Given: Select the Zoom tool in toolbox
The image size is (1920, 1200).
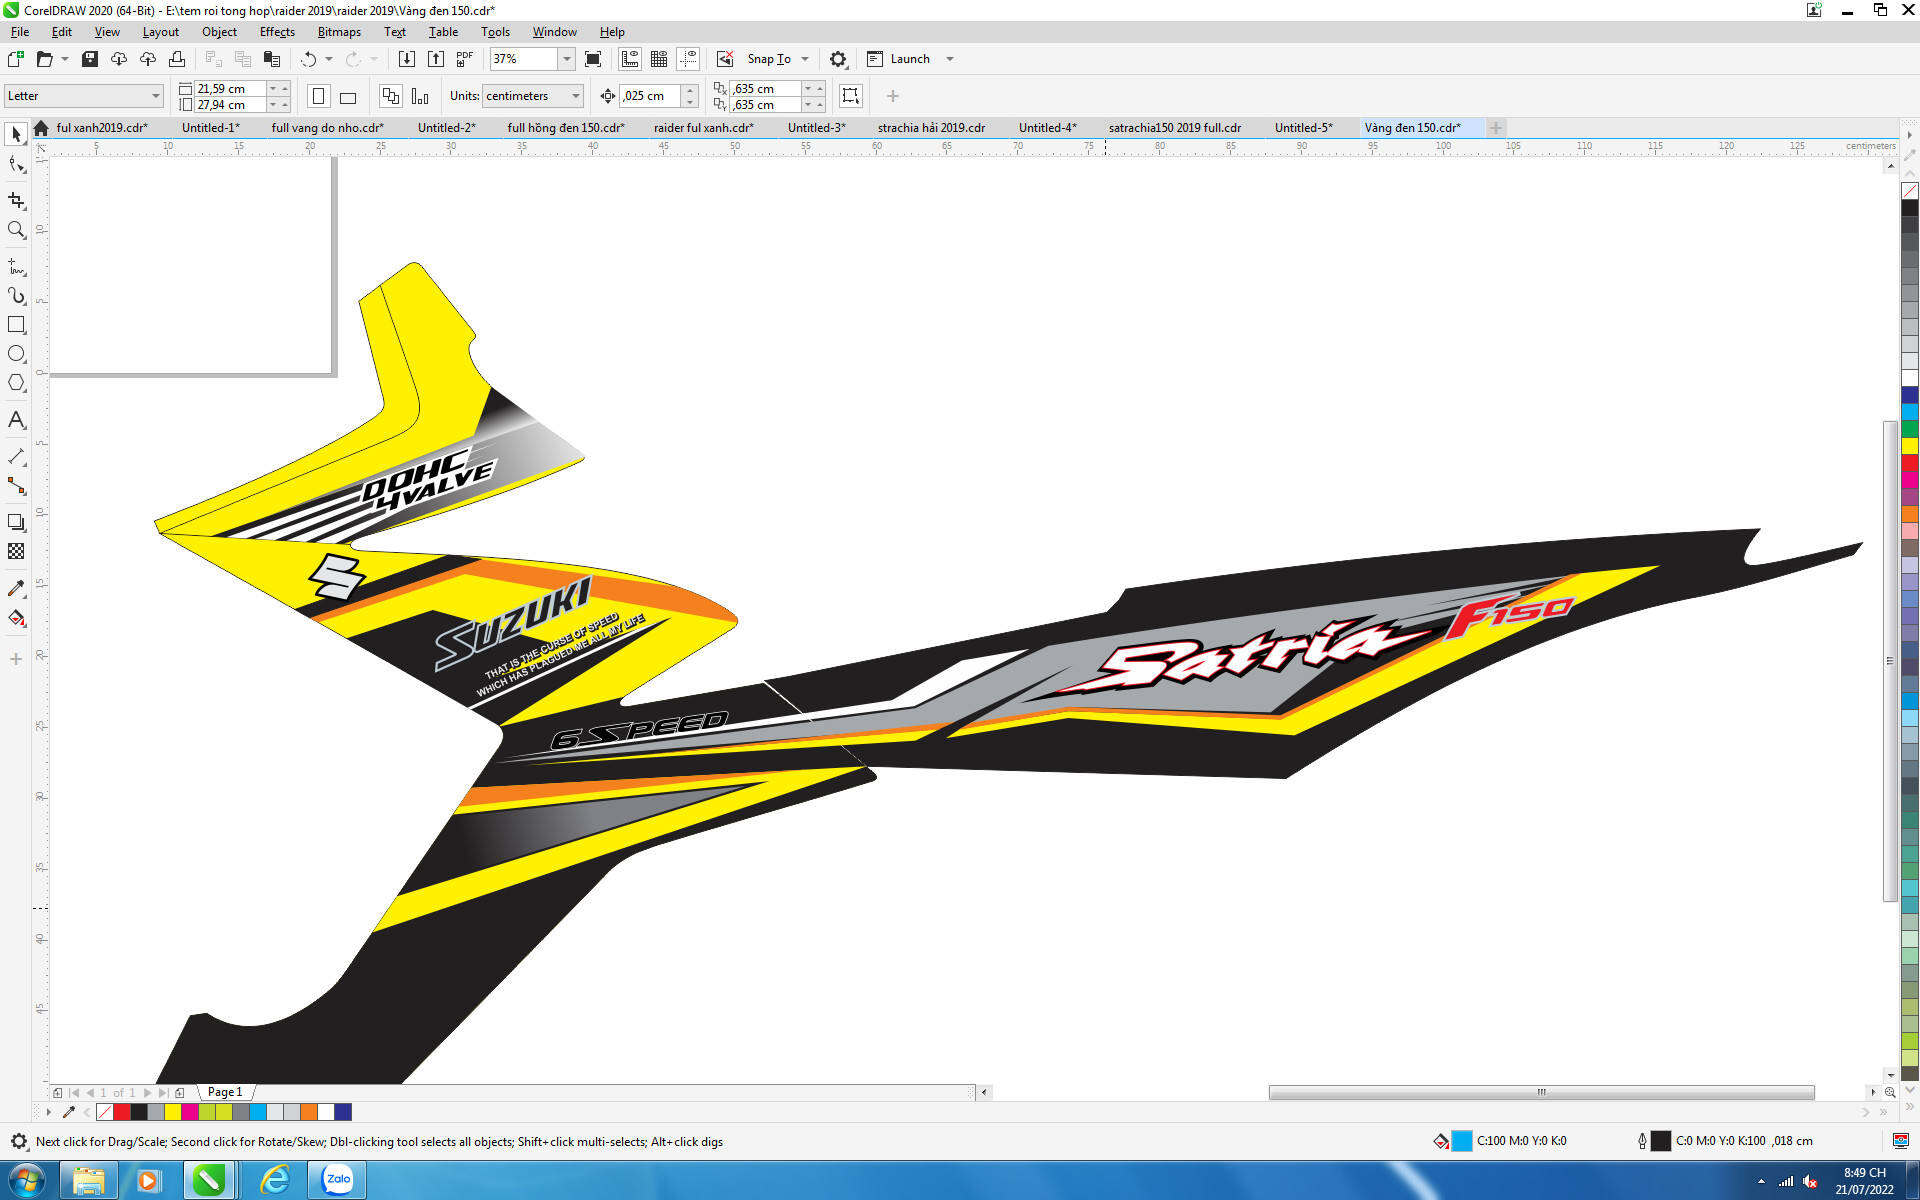Looking at the screenshot, I should pos(16,230).
